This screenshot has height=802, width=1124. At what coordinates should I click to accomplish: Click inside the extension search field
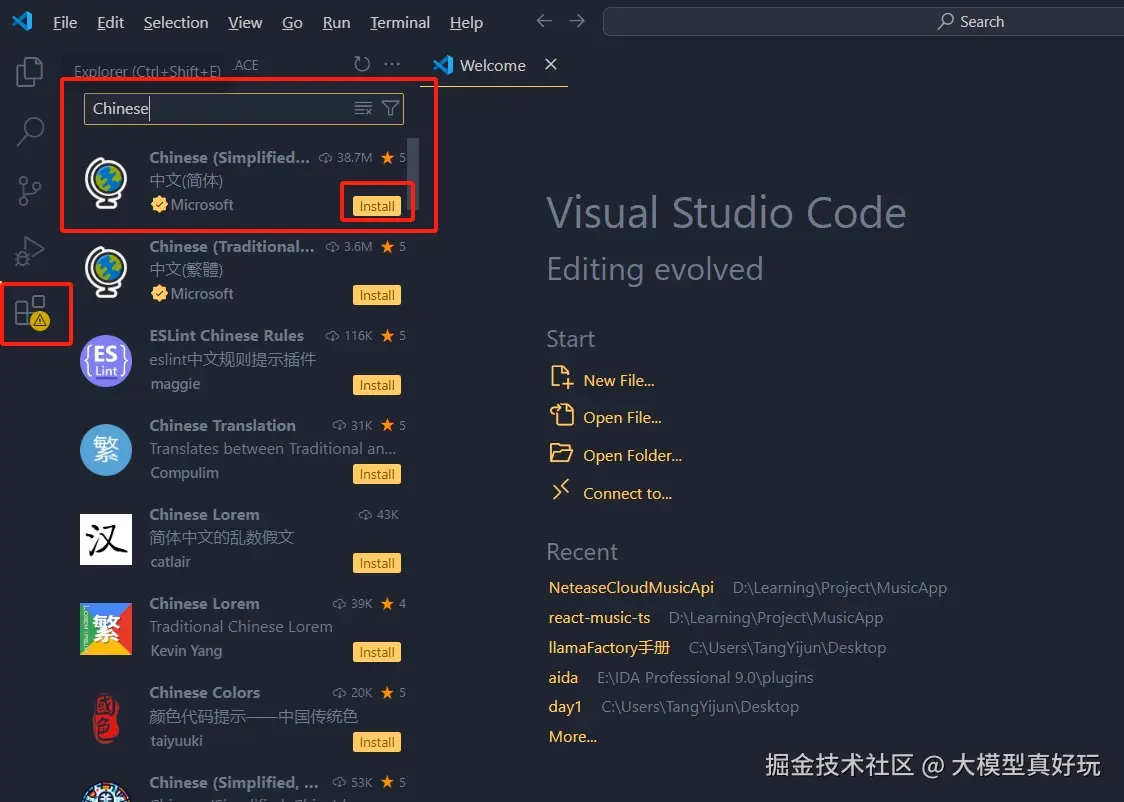tap(220, 108)
